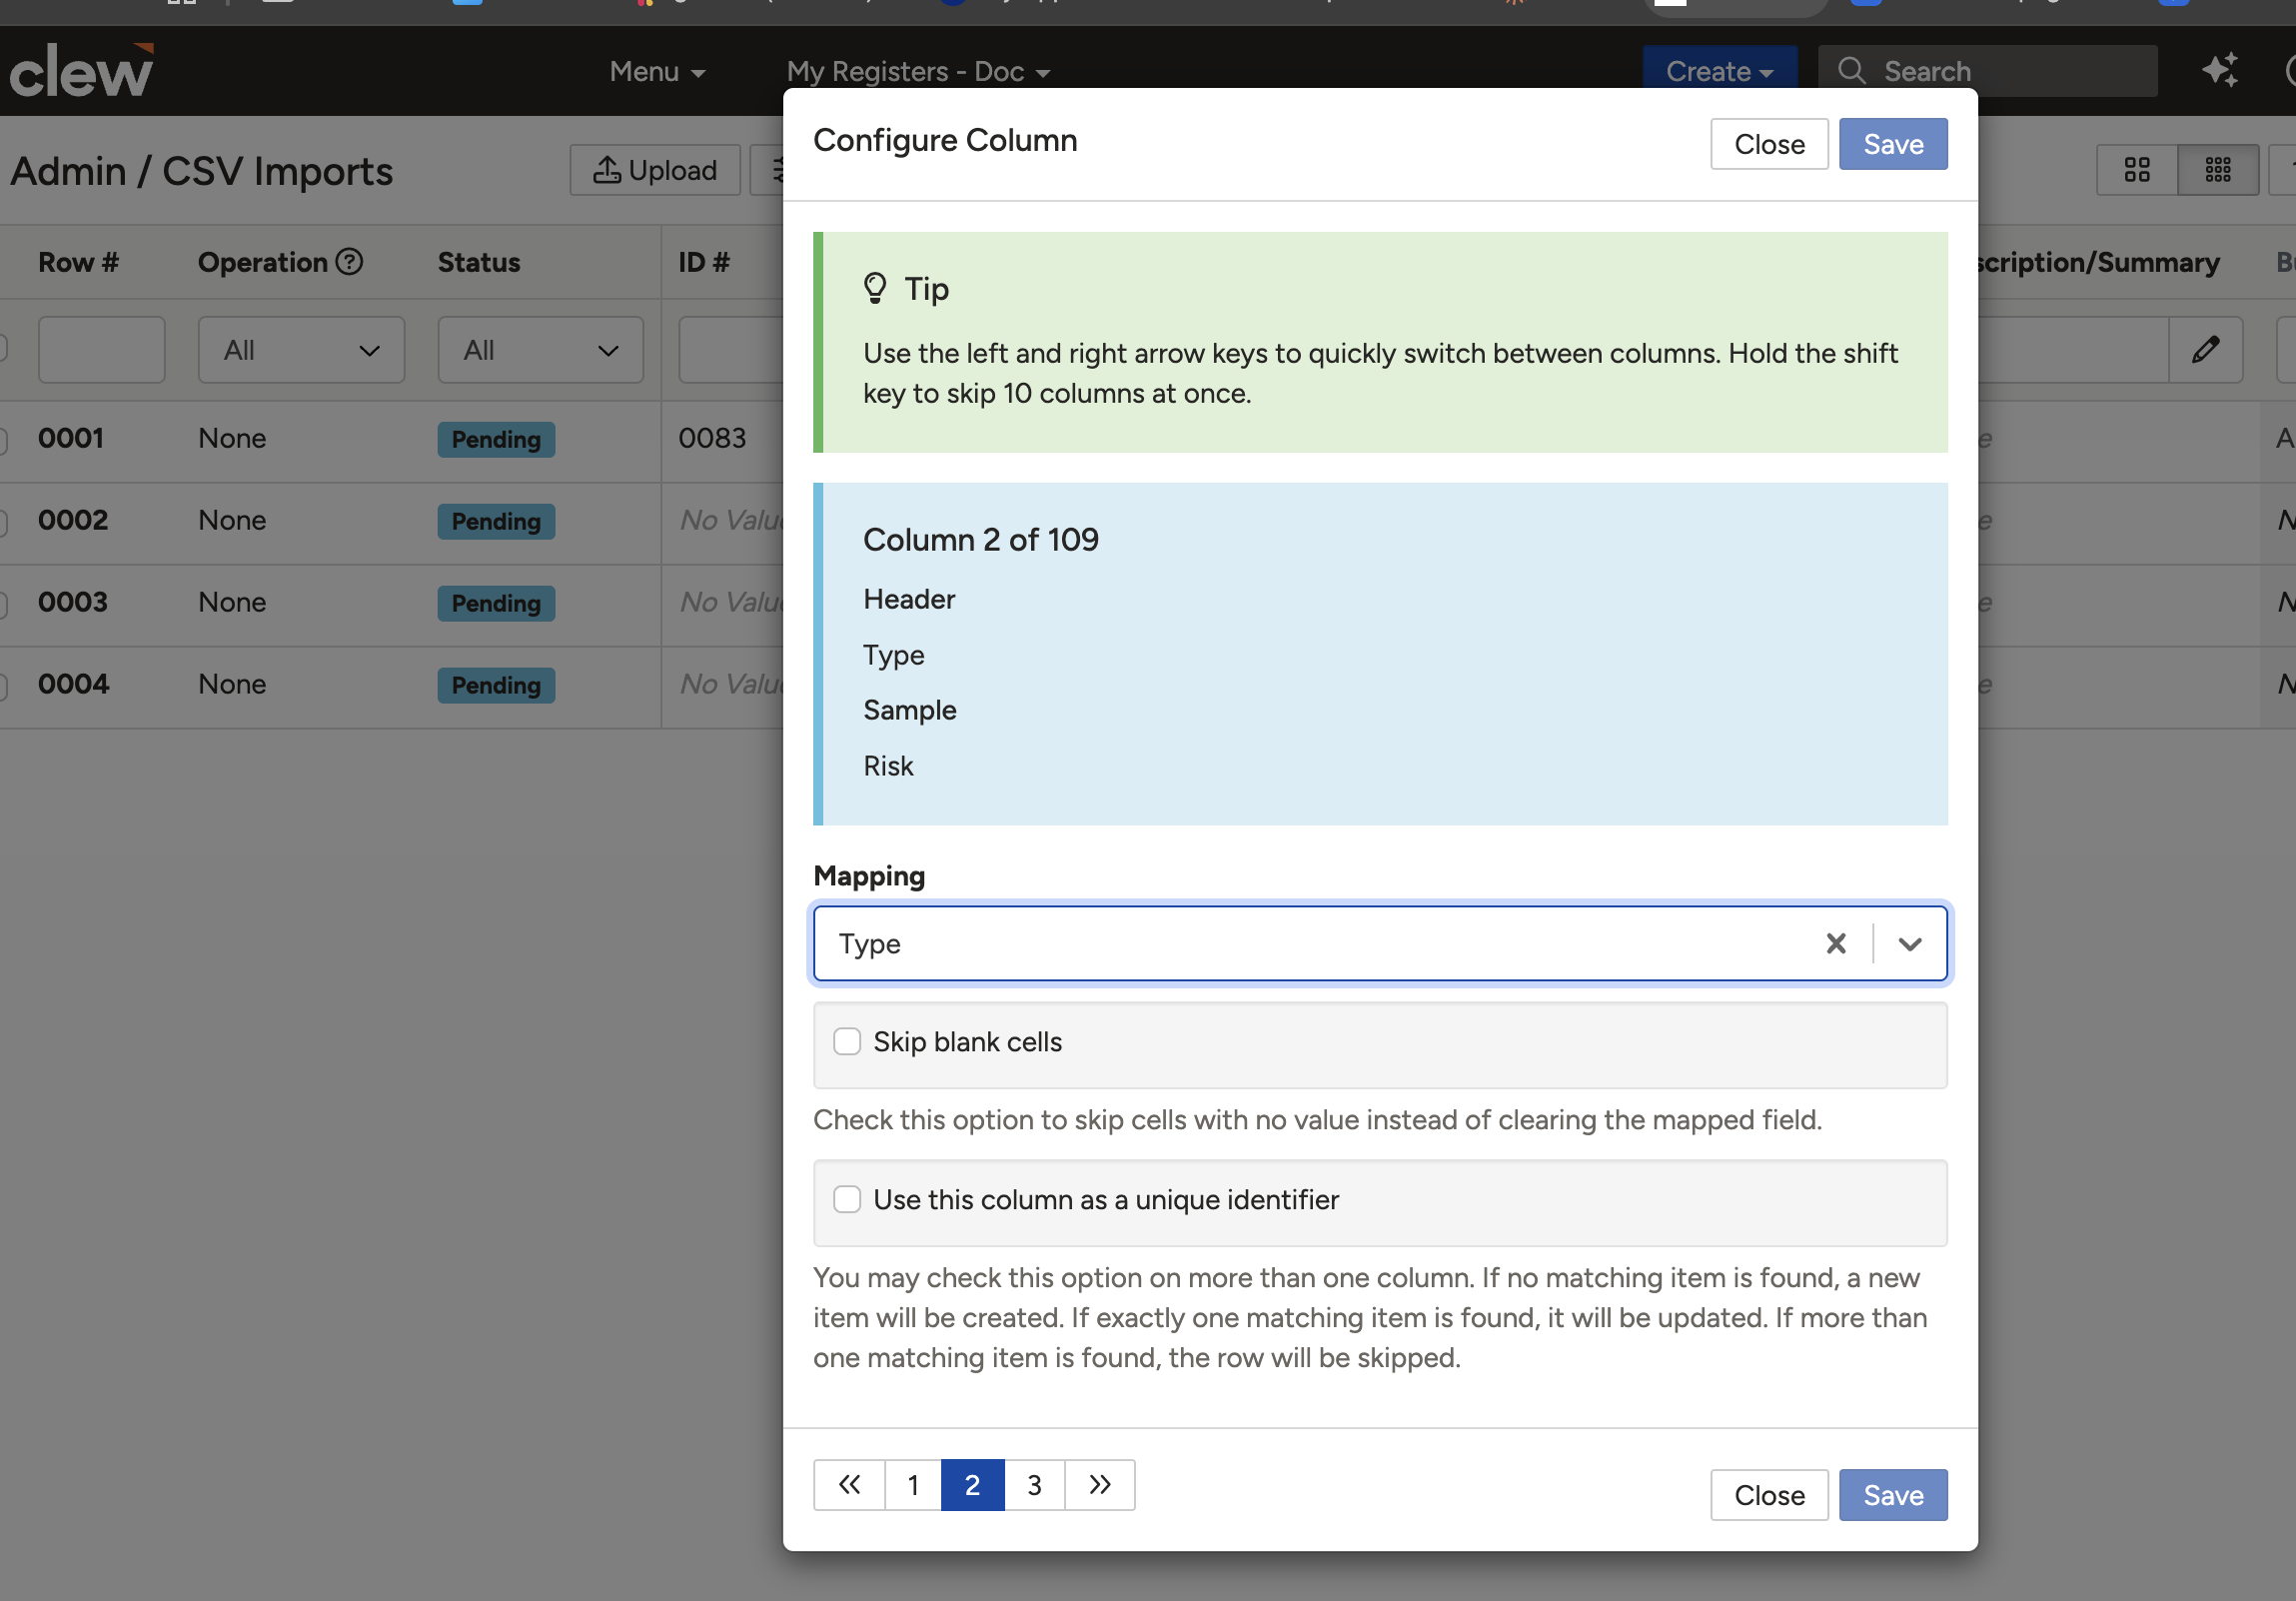Click row number 0001
The width and height of the screenshot is (2296, 1601).
tap(71, 438)
